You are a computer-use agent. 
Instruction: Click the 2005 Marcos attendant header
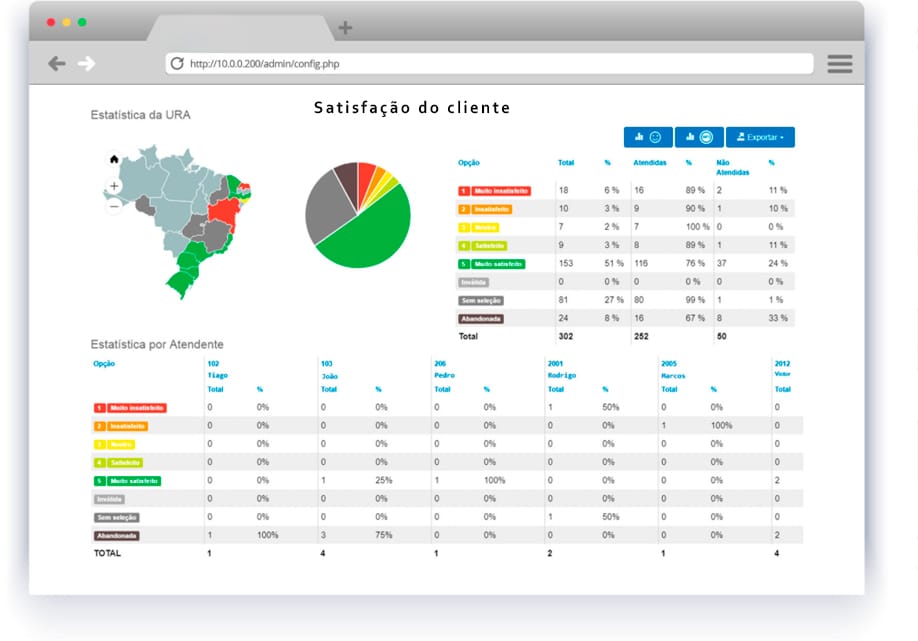click(x=673, y=369)
